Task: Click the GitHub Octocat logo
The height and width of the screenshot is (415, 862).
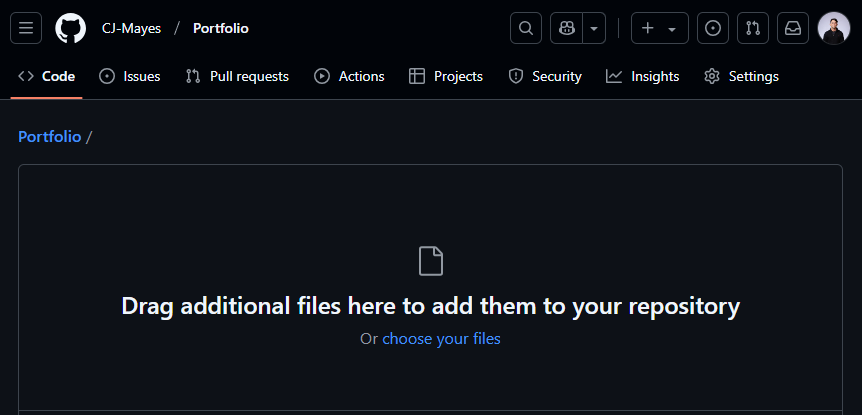Action: (70, 28)
